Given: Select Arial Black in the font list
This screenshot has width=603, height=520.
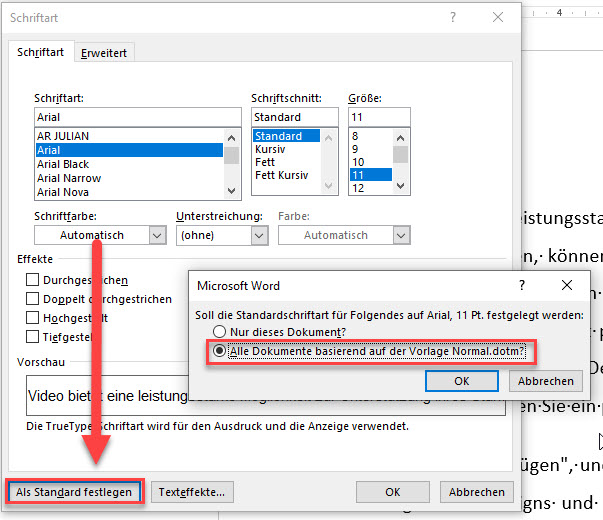Looking at the screenshot, I should (x=129, y=164).
